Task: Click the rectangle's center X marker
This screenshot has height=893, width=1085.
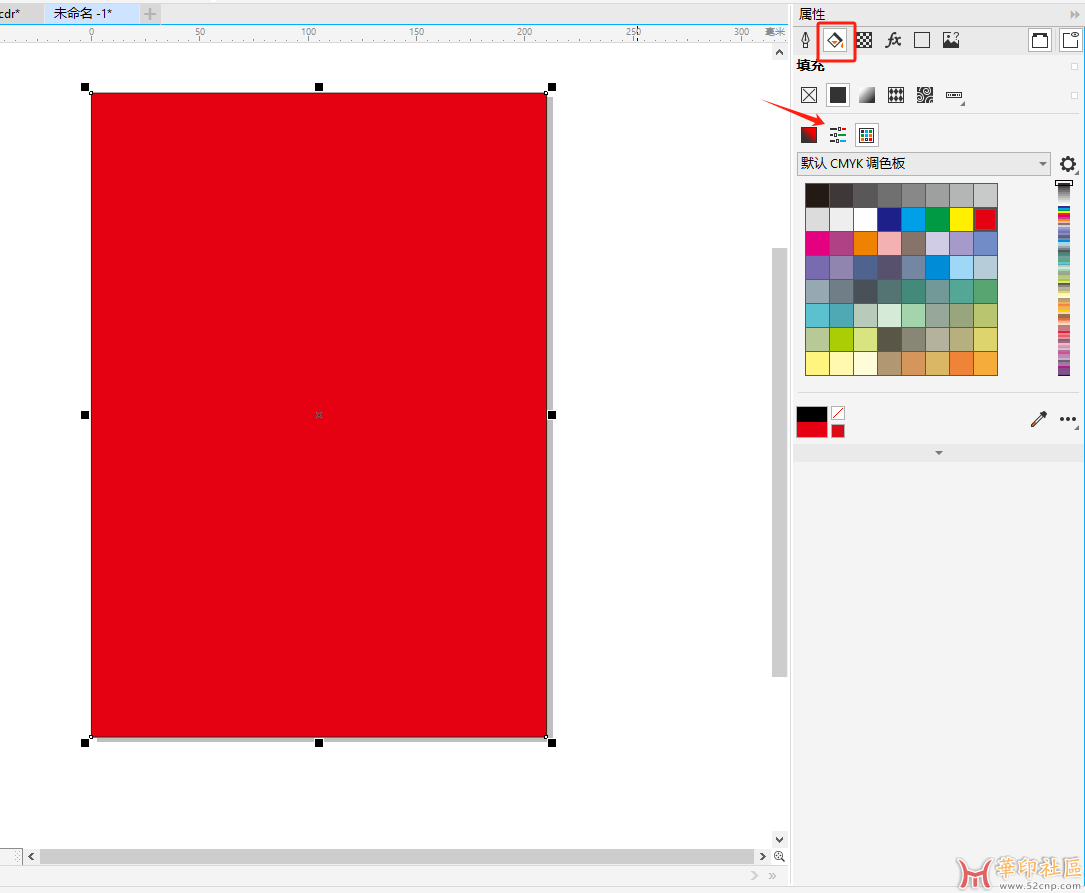Action: tap(319, 415)
